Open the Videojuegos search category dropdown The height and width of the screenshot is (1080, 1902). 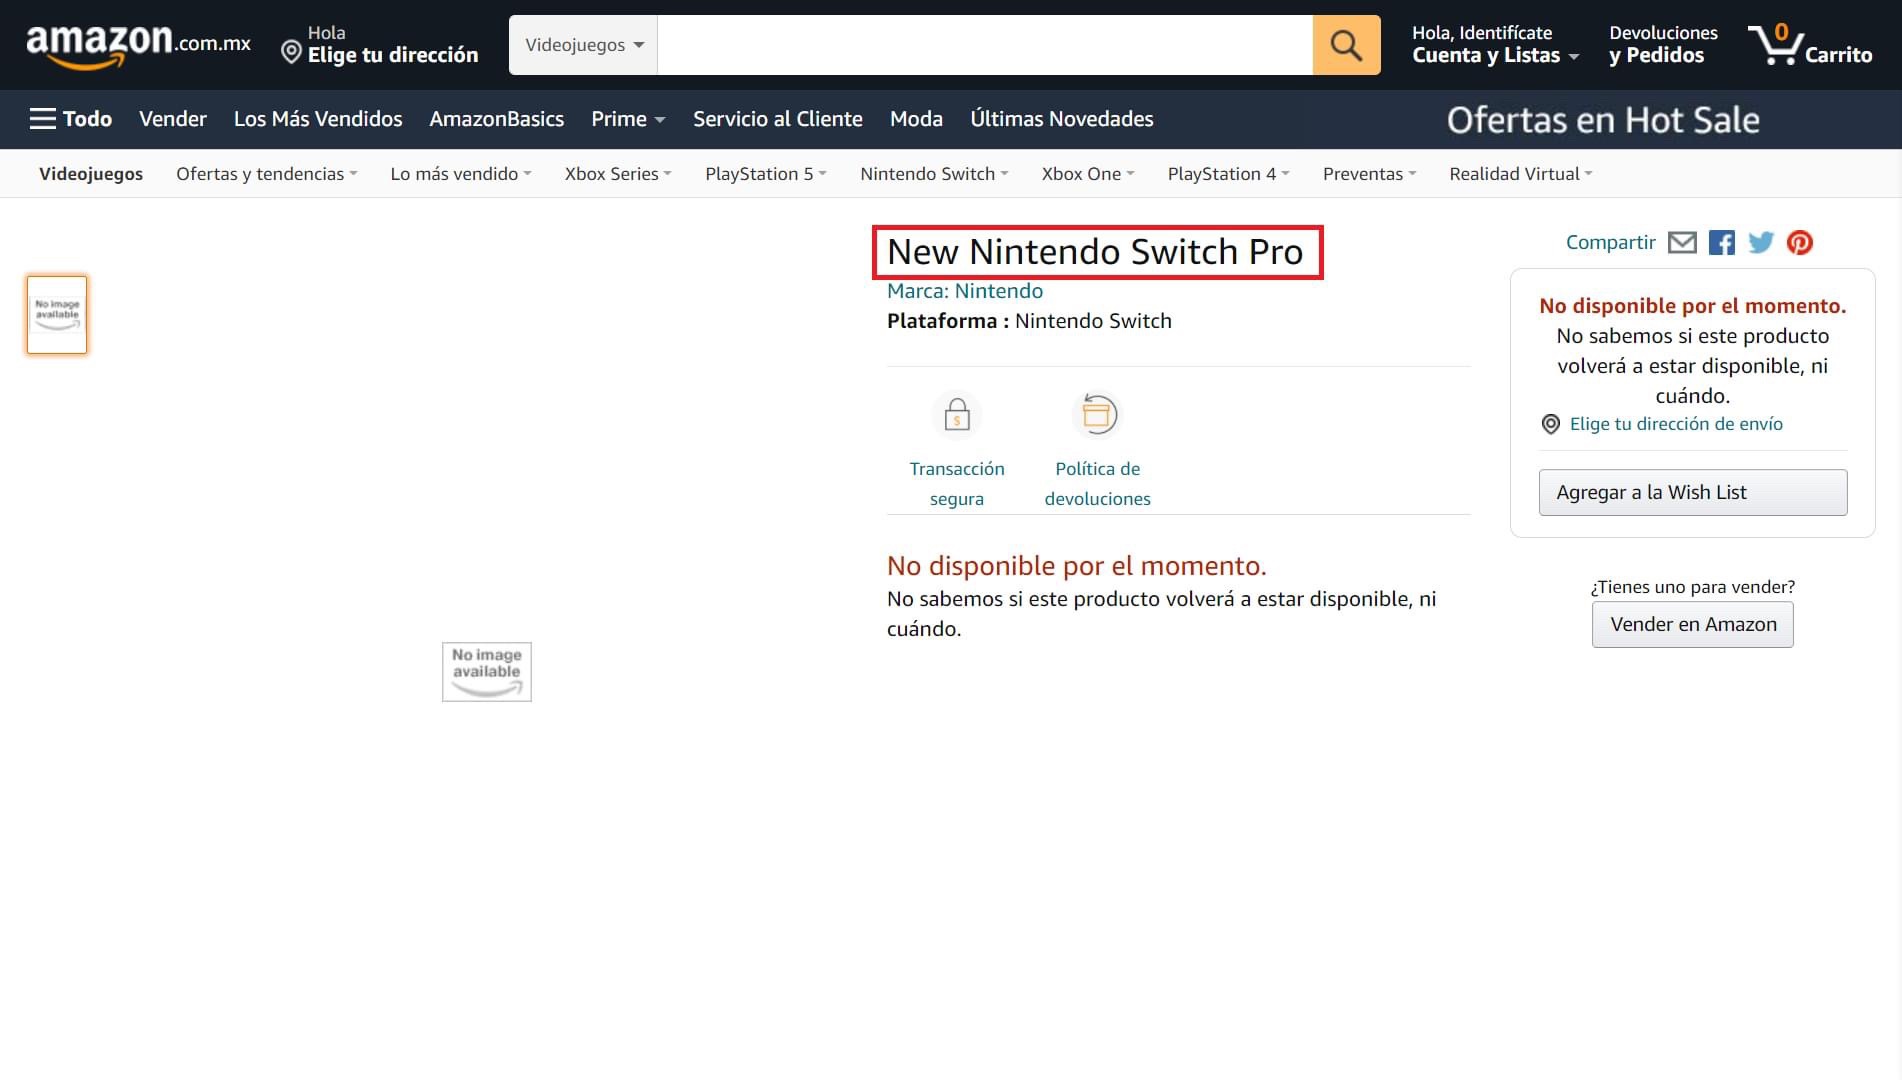pyautogui.click(x=584, y=45)
